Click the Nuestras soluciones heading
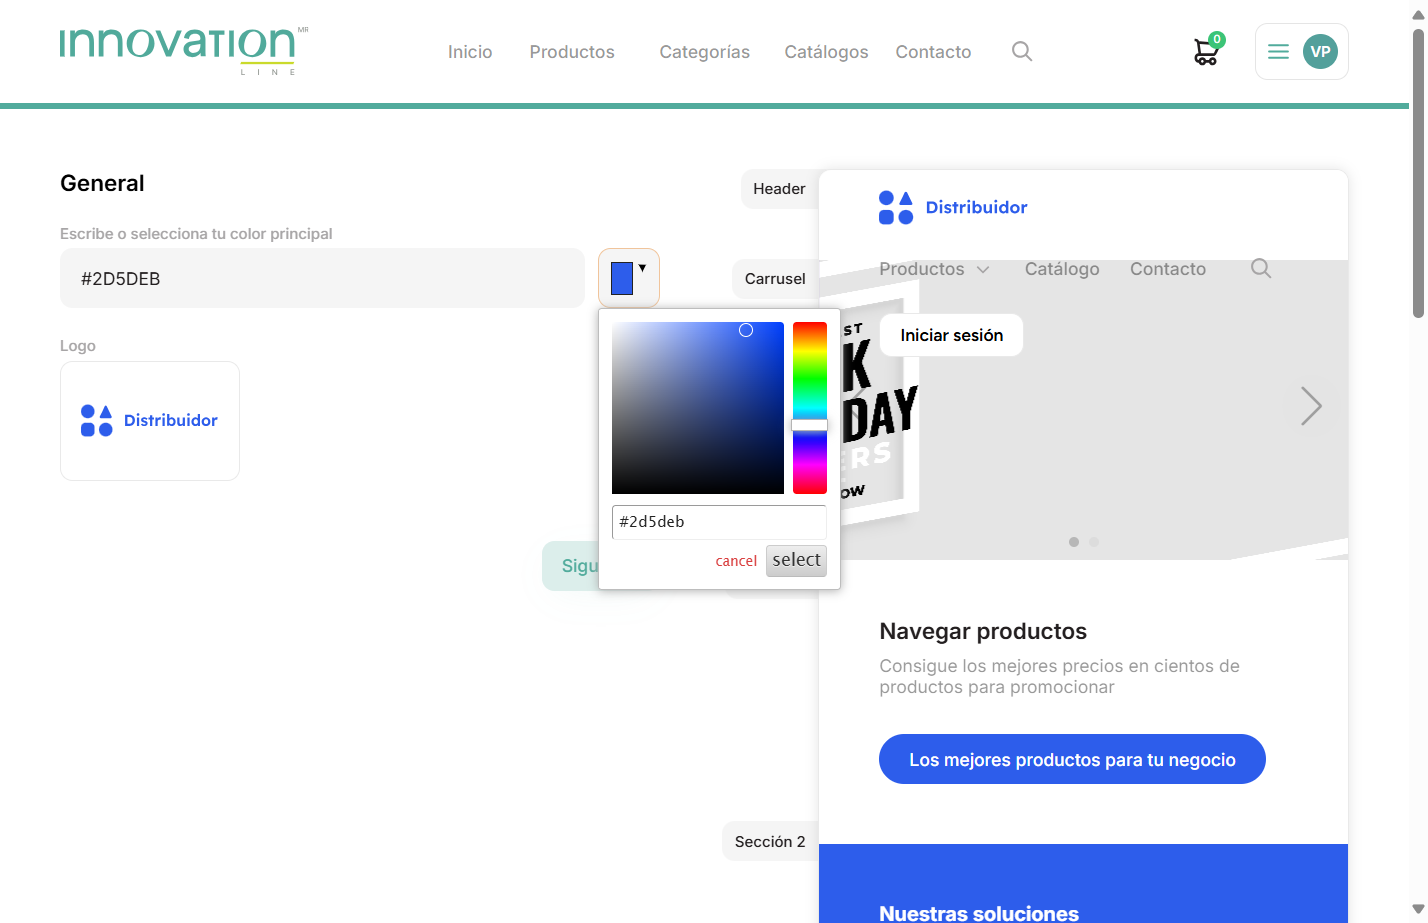1428x923 pixels. pyautogui.click(x=979, y=913)
